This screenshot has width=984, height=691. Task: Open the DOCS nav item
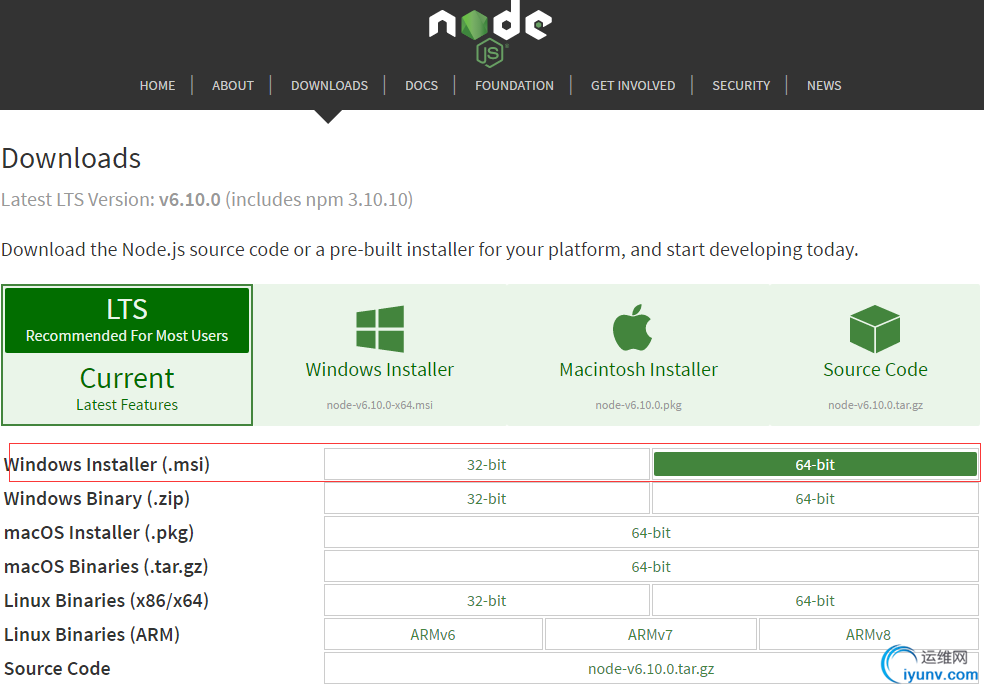(x=422, y=85)
